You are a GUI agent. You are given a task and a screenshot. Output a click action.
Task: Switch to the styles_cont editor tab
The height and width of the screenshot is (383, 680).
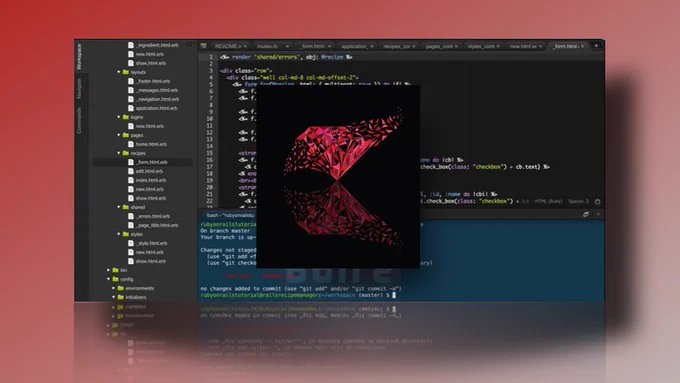click(481, 46)
